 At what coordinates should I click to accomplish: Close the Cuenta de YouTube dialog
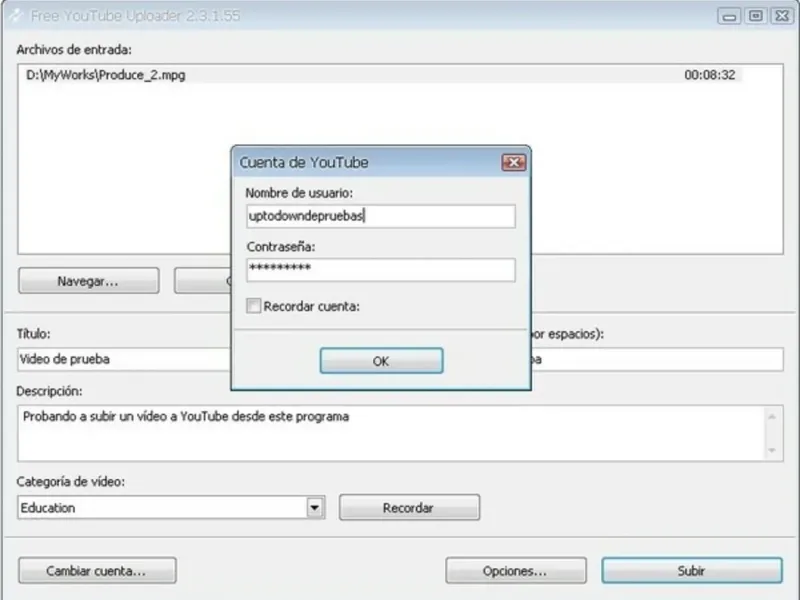pos(514,162)
